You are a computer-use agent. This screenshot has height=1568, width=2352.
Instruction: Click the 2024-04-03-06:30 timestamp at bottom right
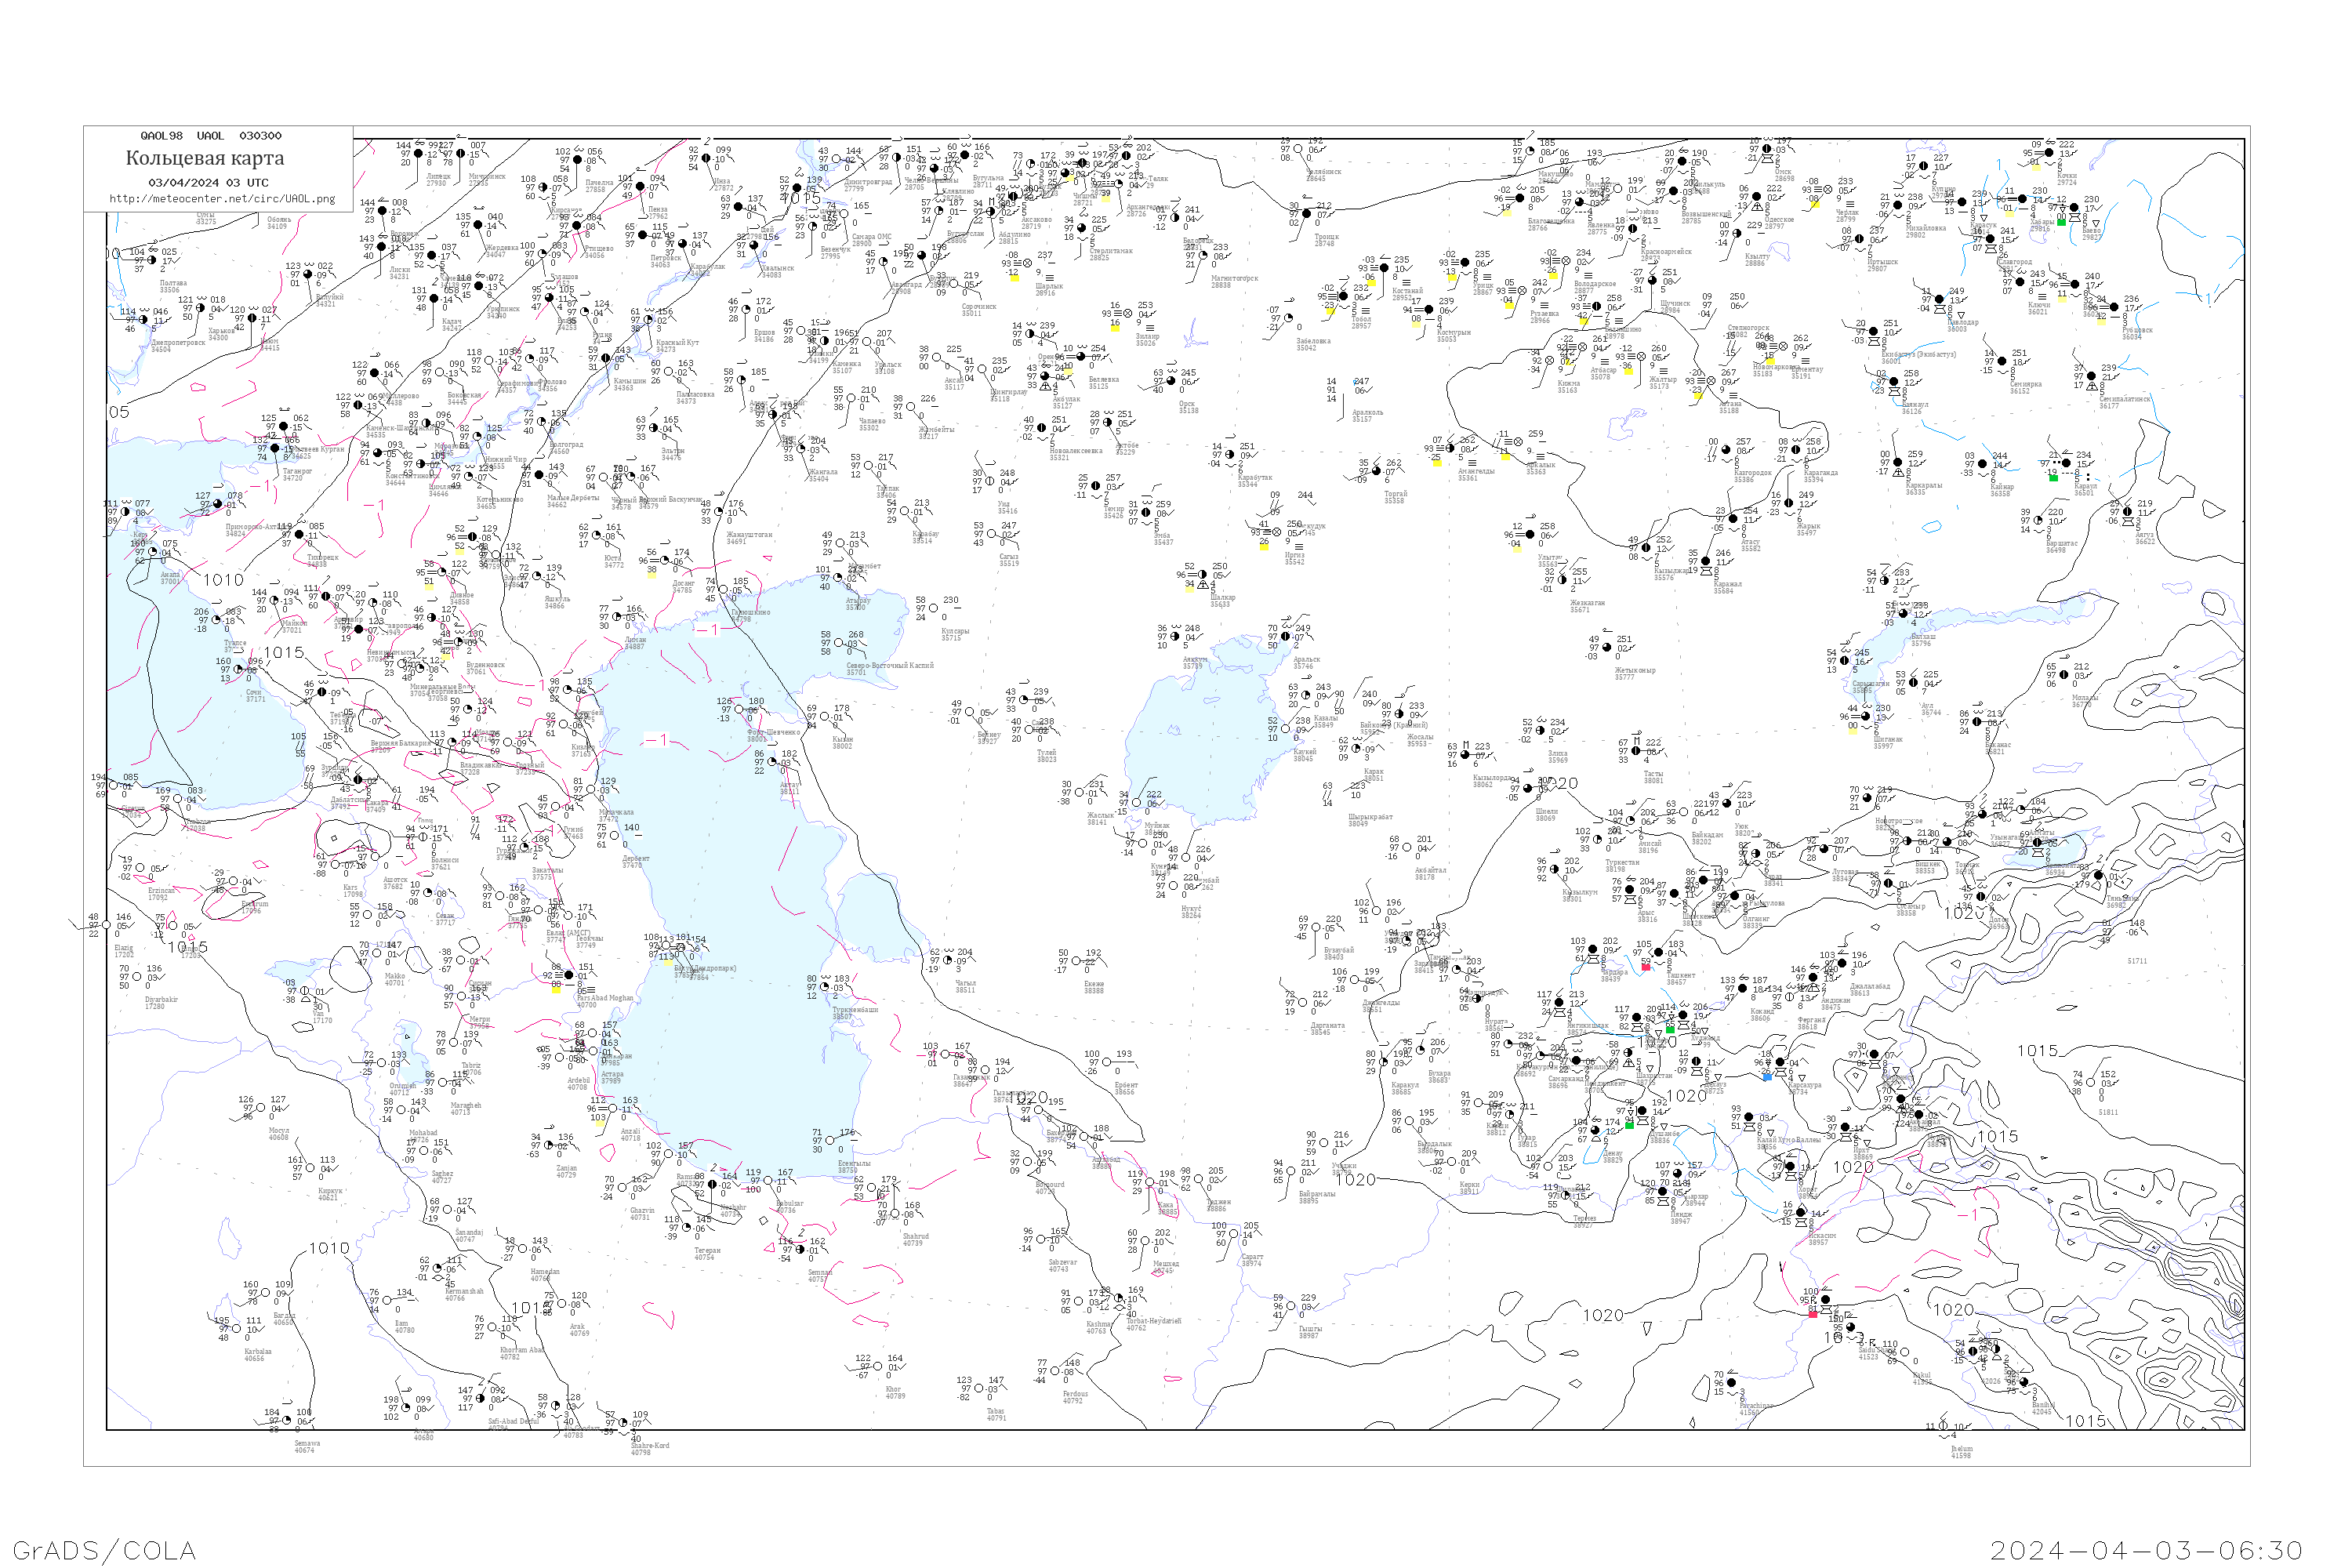click(x=2146, y=1550)
